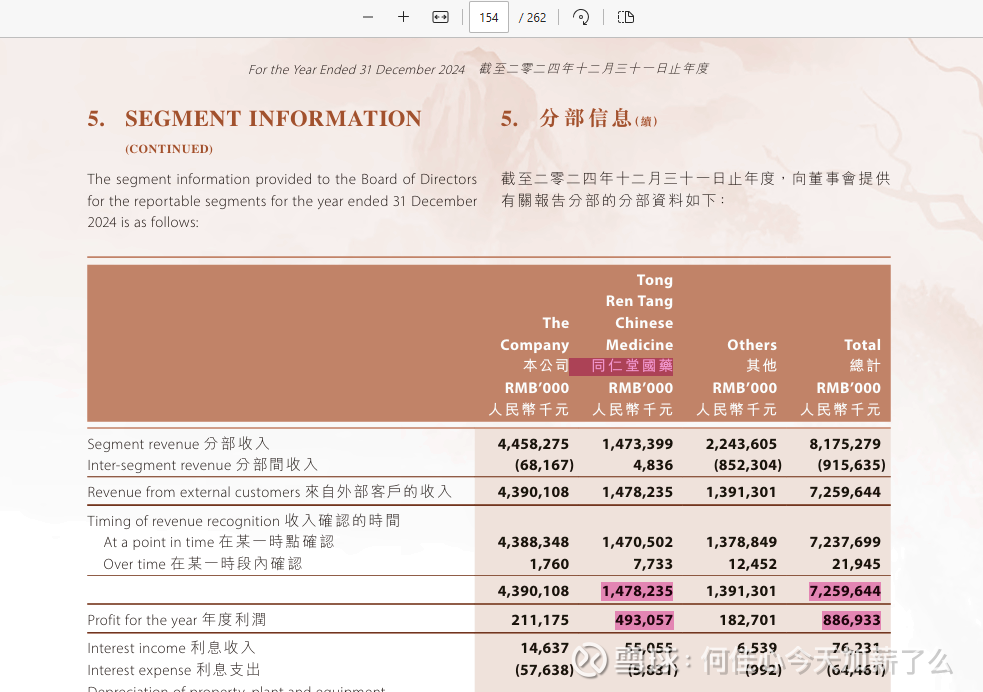This screenshot has width=983, height=692.
Task: Select highlighted total profit 886,933
Action: coord(851,620)
